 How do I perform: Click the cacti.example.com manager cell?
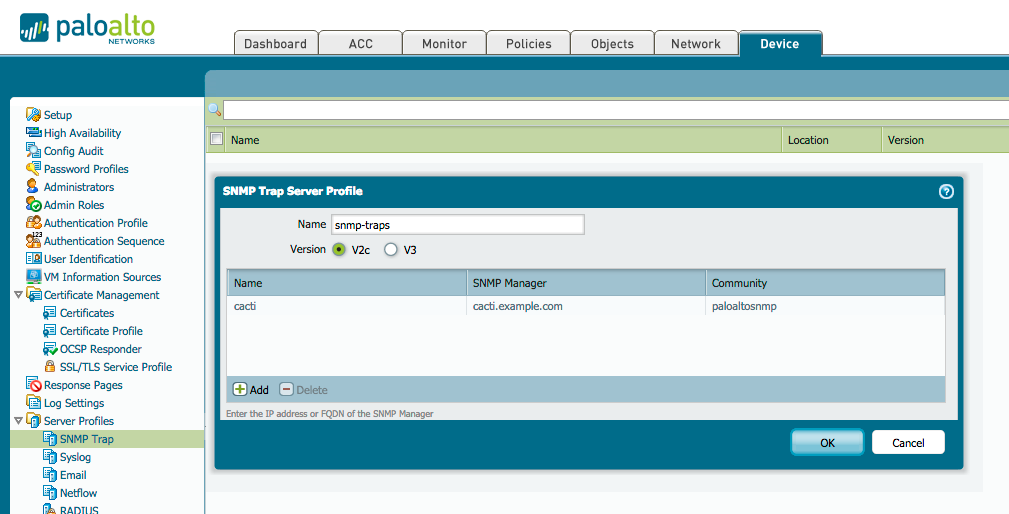[x=586, y=306]
